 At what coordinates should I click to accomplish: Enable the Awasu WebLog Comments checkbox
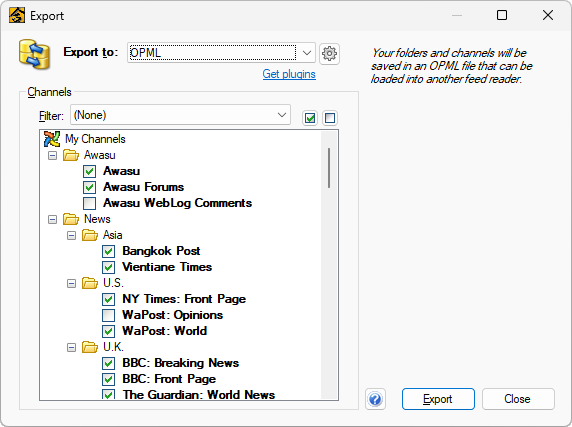click(x=89, y=203)
